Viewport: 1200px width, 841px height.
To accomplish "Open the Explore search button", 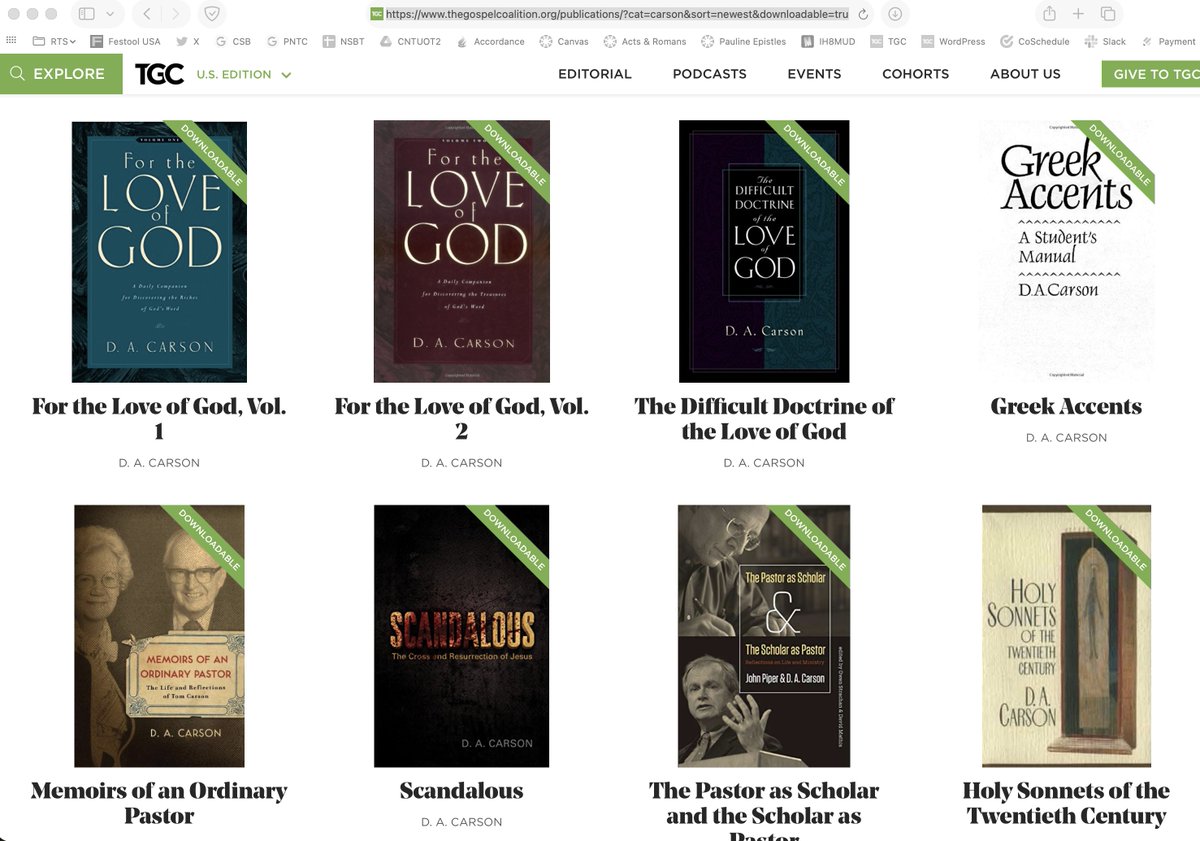I will tap(61, 74).
